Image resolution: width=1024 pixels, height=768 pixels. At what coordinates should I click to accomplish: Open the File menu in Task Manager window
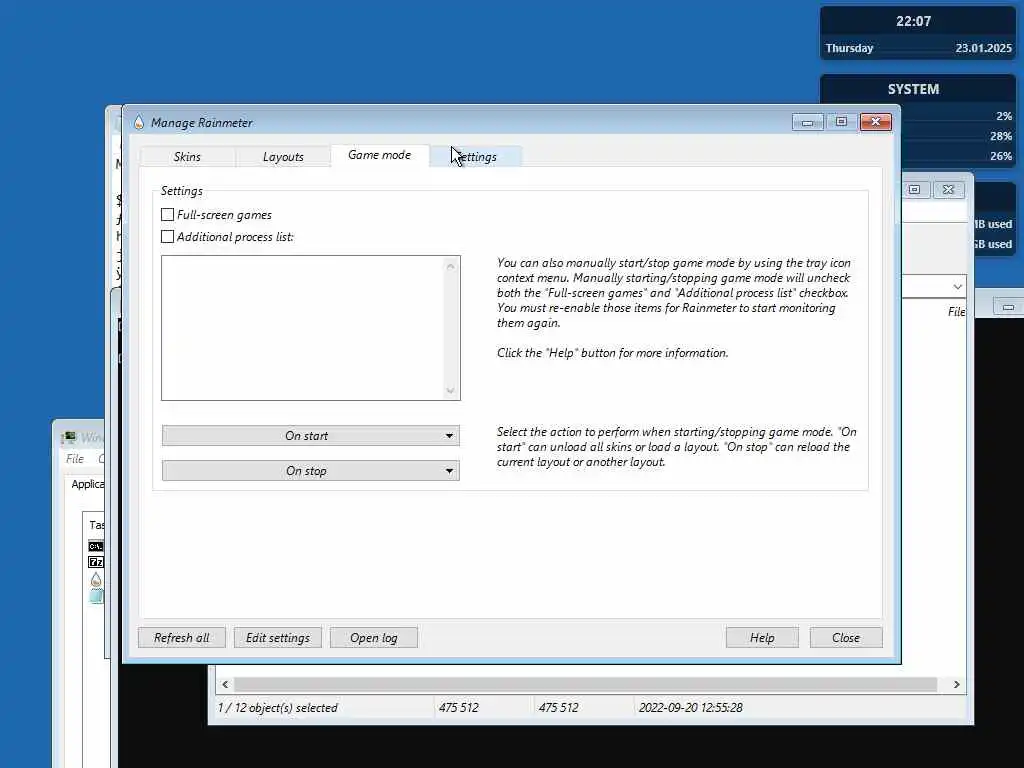coord(74,459)
